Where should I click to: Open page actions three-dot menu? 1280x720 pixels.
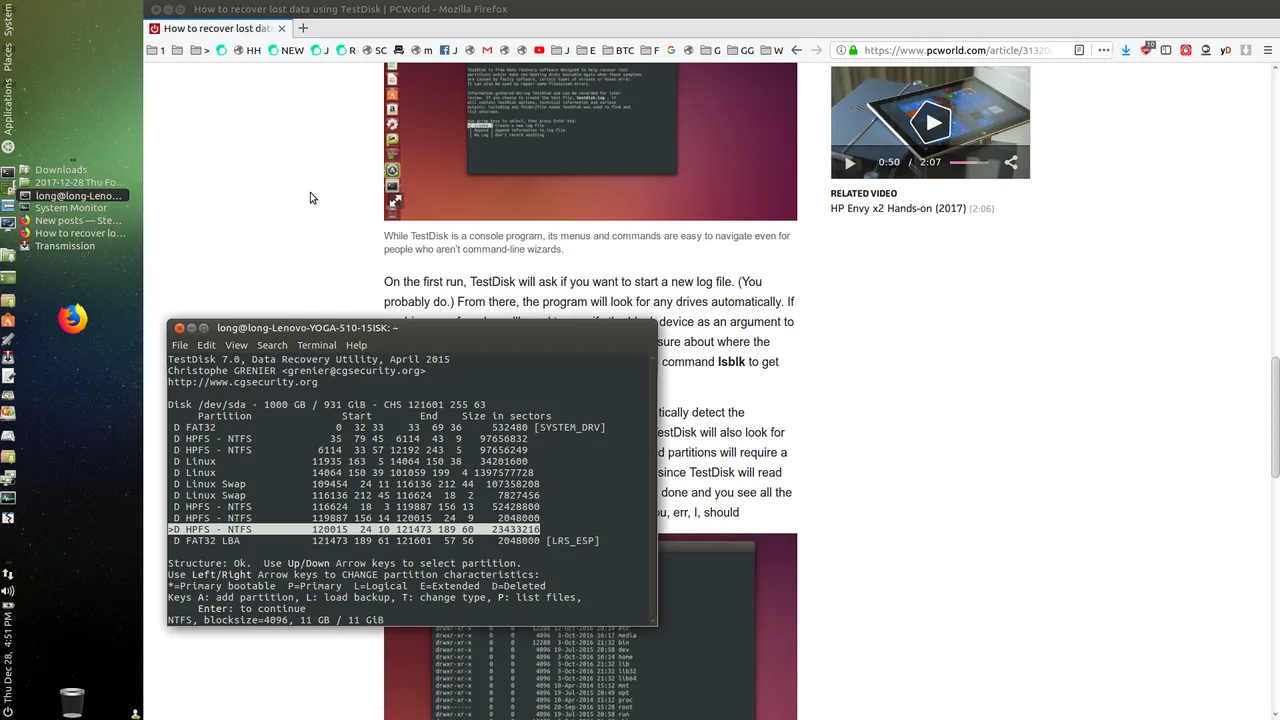1104,50
